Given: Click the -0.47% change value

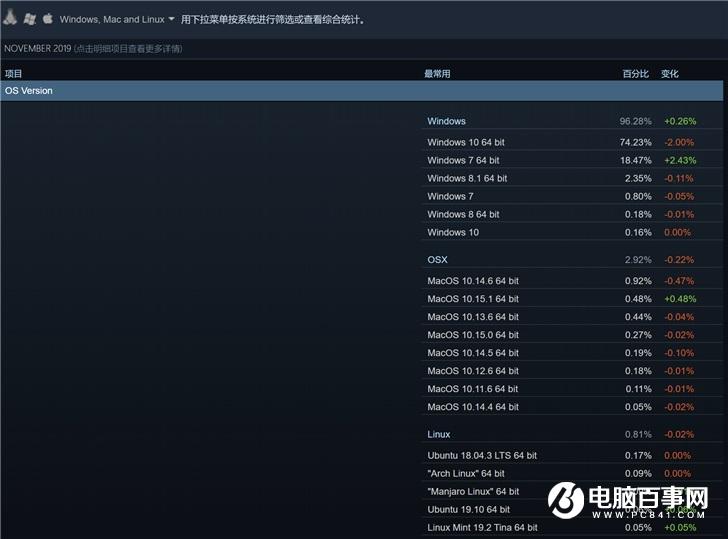Looking at the screenshot, I should coord(679,281).
